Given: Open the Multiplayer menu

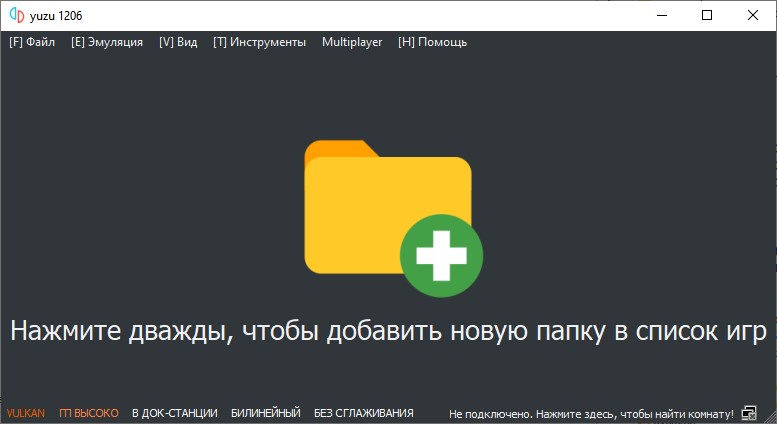Looking at the screenshot, I should [x=352, y=42].
